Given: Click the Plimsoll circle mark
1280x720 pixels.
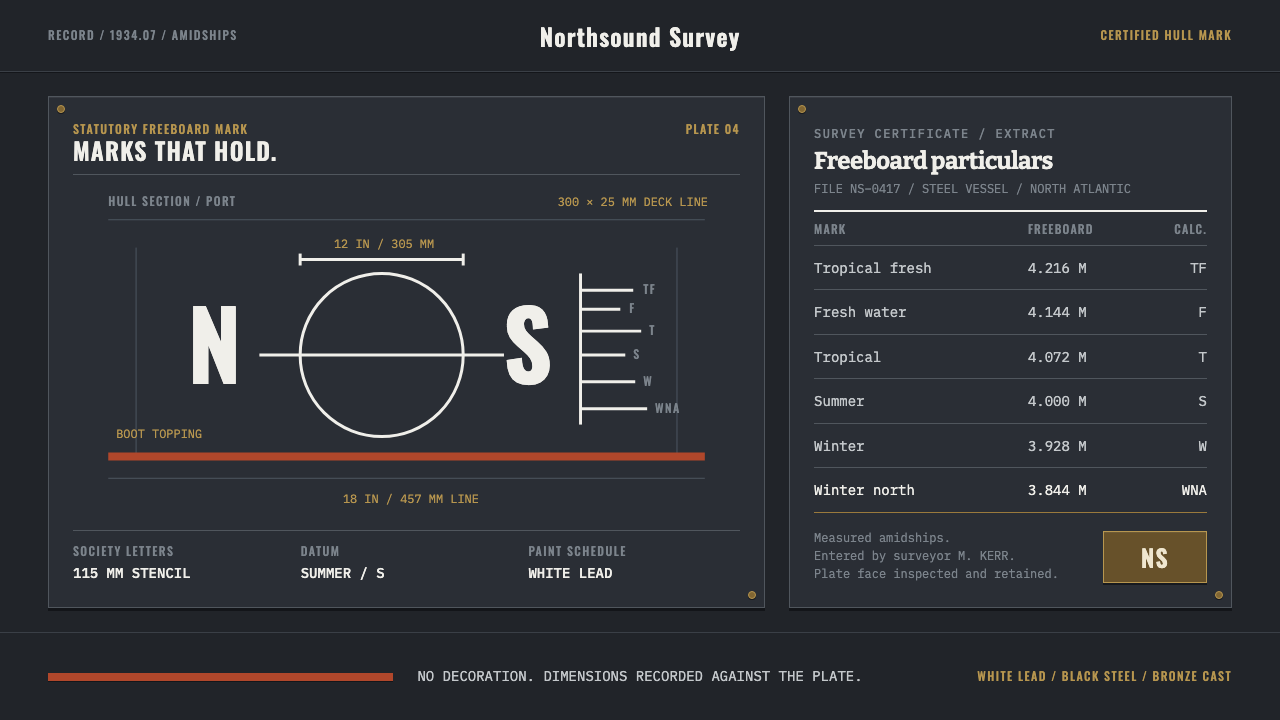Looking at the screenshot, I should (381, 355).
